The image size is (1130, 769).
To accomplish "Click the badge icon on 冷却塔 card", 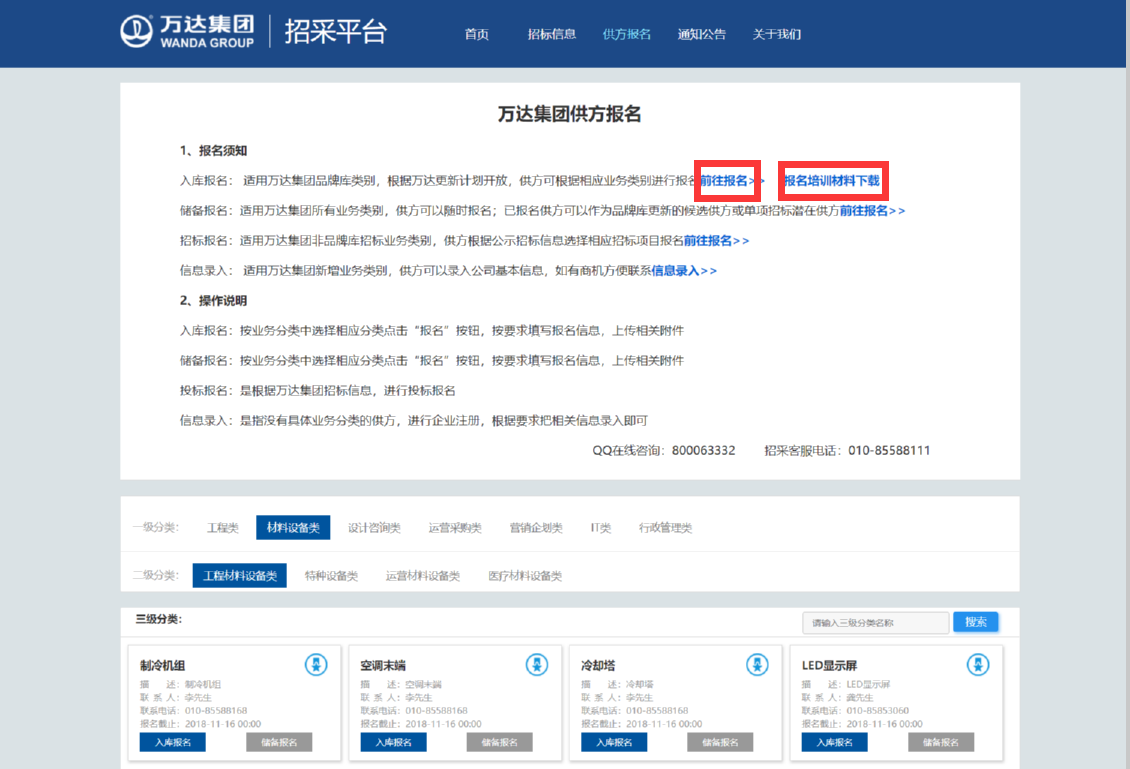I will [757, 664].
